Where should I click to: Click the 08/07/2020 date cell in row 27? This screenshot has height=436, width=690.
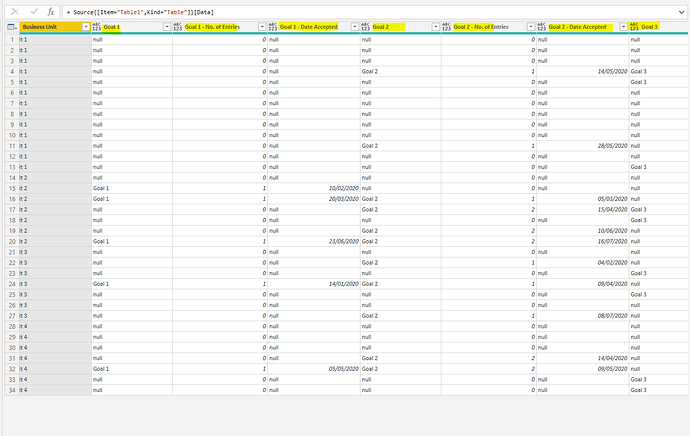pos(583,316)
